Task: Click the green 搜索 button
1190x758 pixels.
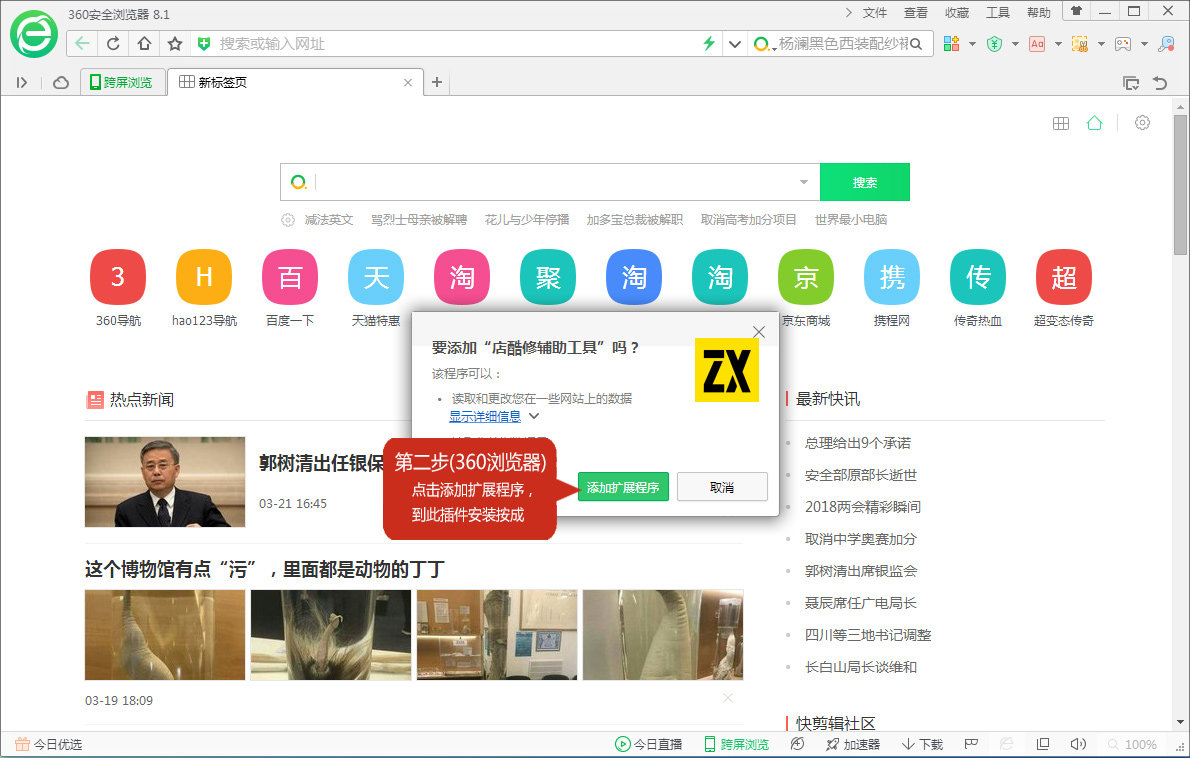Action: (864, 182)
